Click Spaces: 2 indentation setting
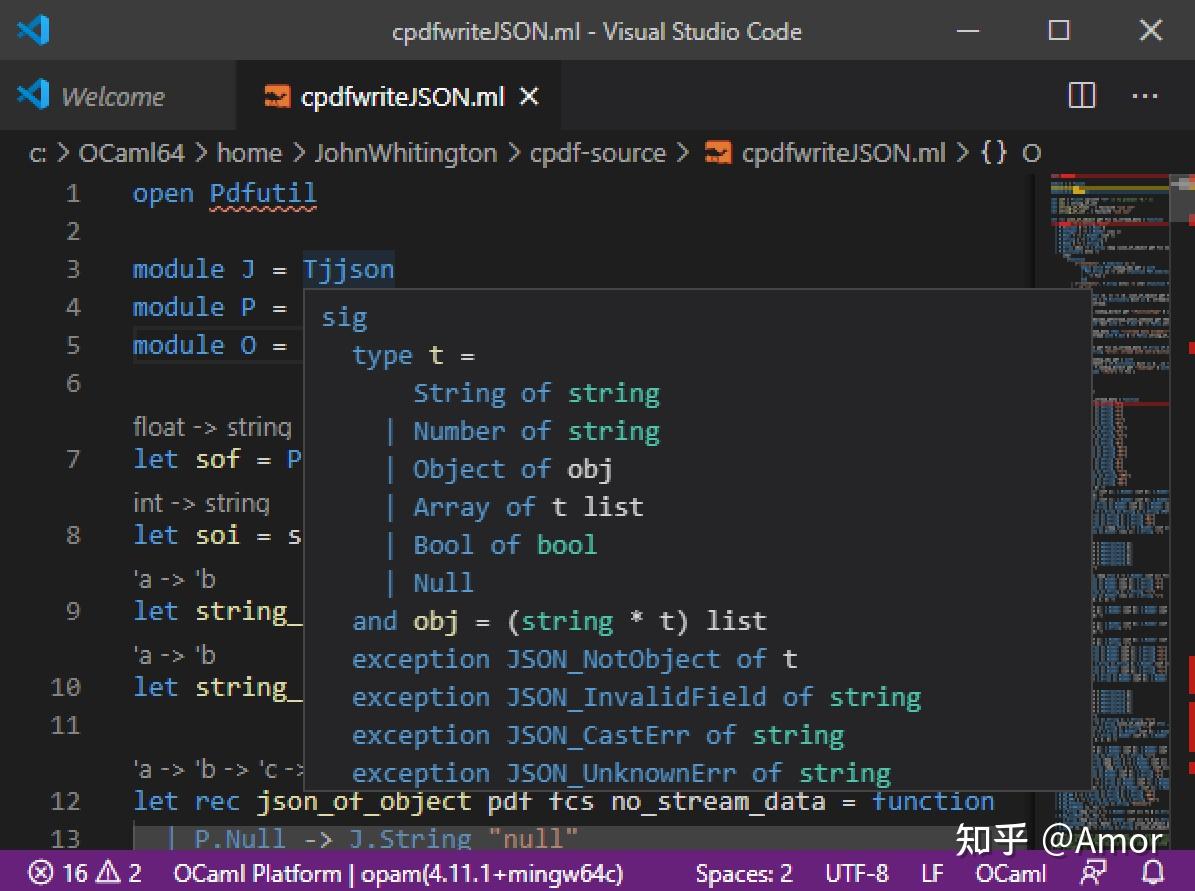 744,873
